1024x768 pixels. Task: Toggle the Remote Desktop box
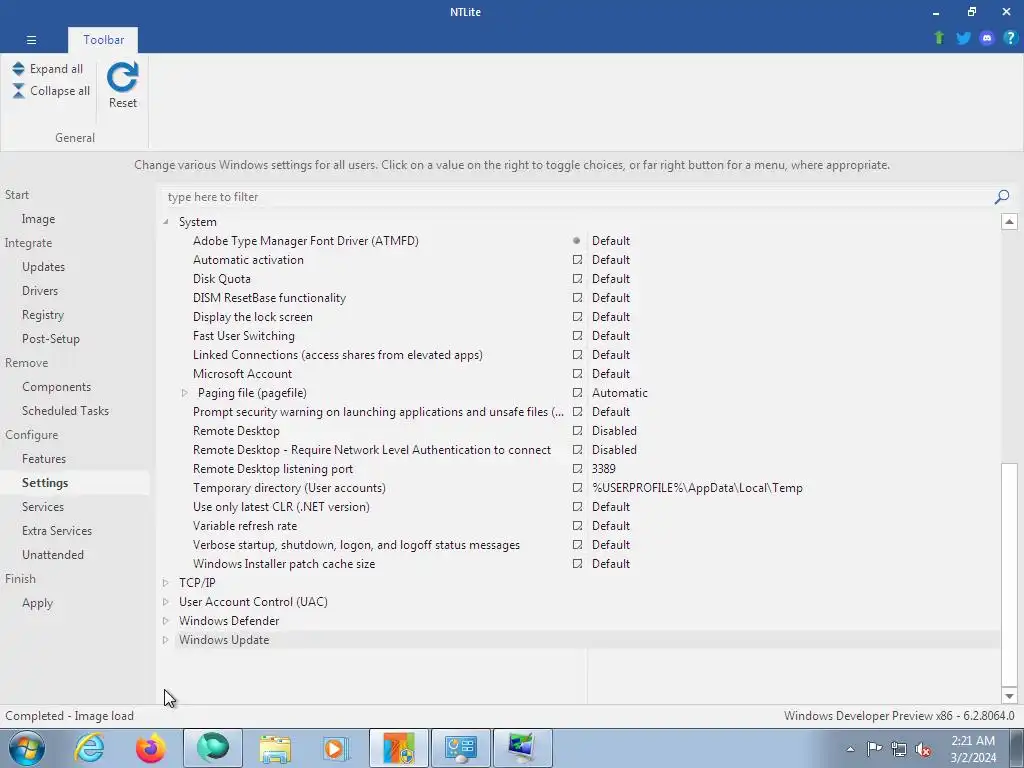(x=577, y=430)
